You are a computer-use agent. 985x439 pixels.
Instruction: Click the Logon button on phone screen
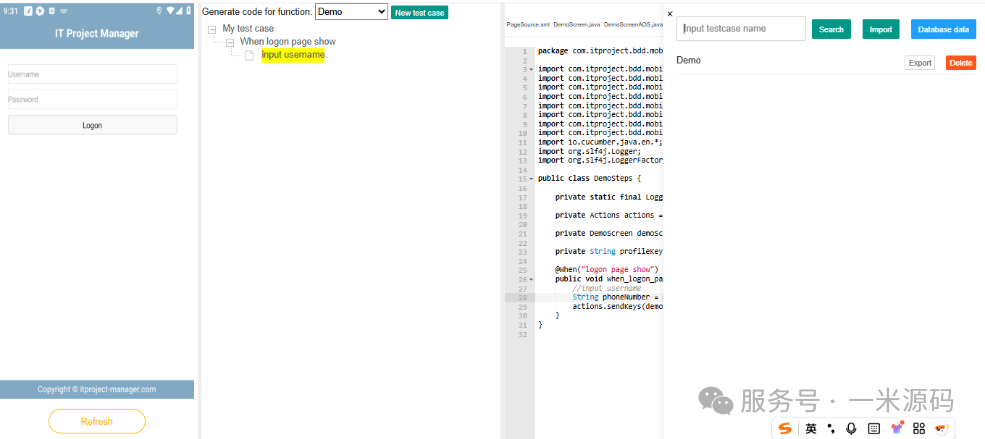[x=92, y=125]
